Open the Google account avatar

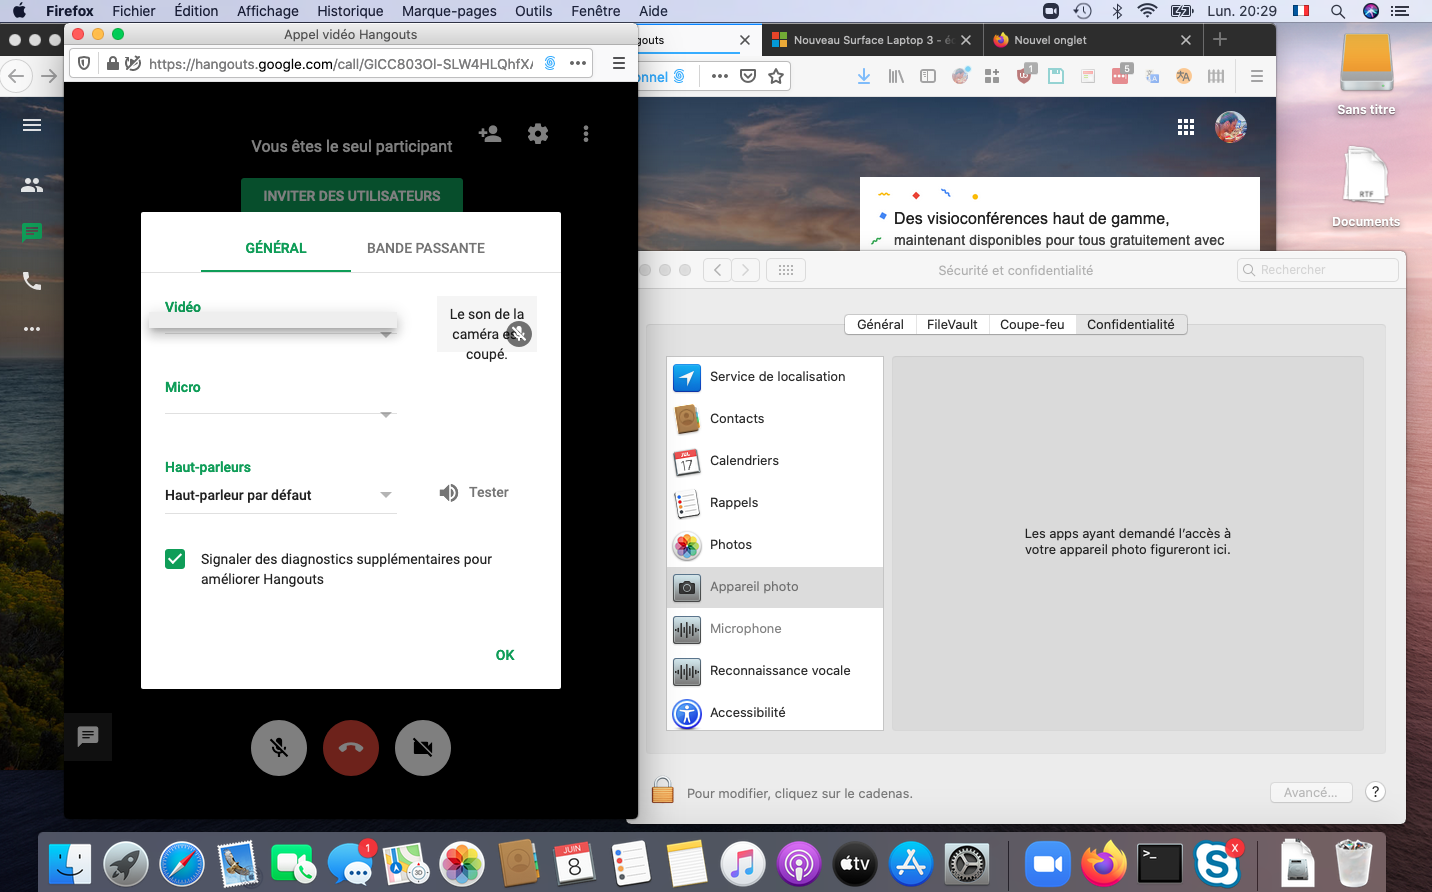(1231, 127)
